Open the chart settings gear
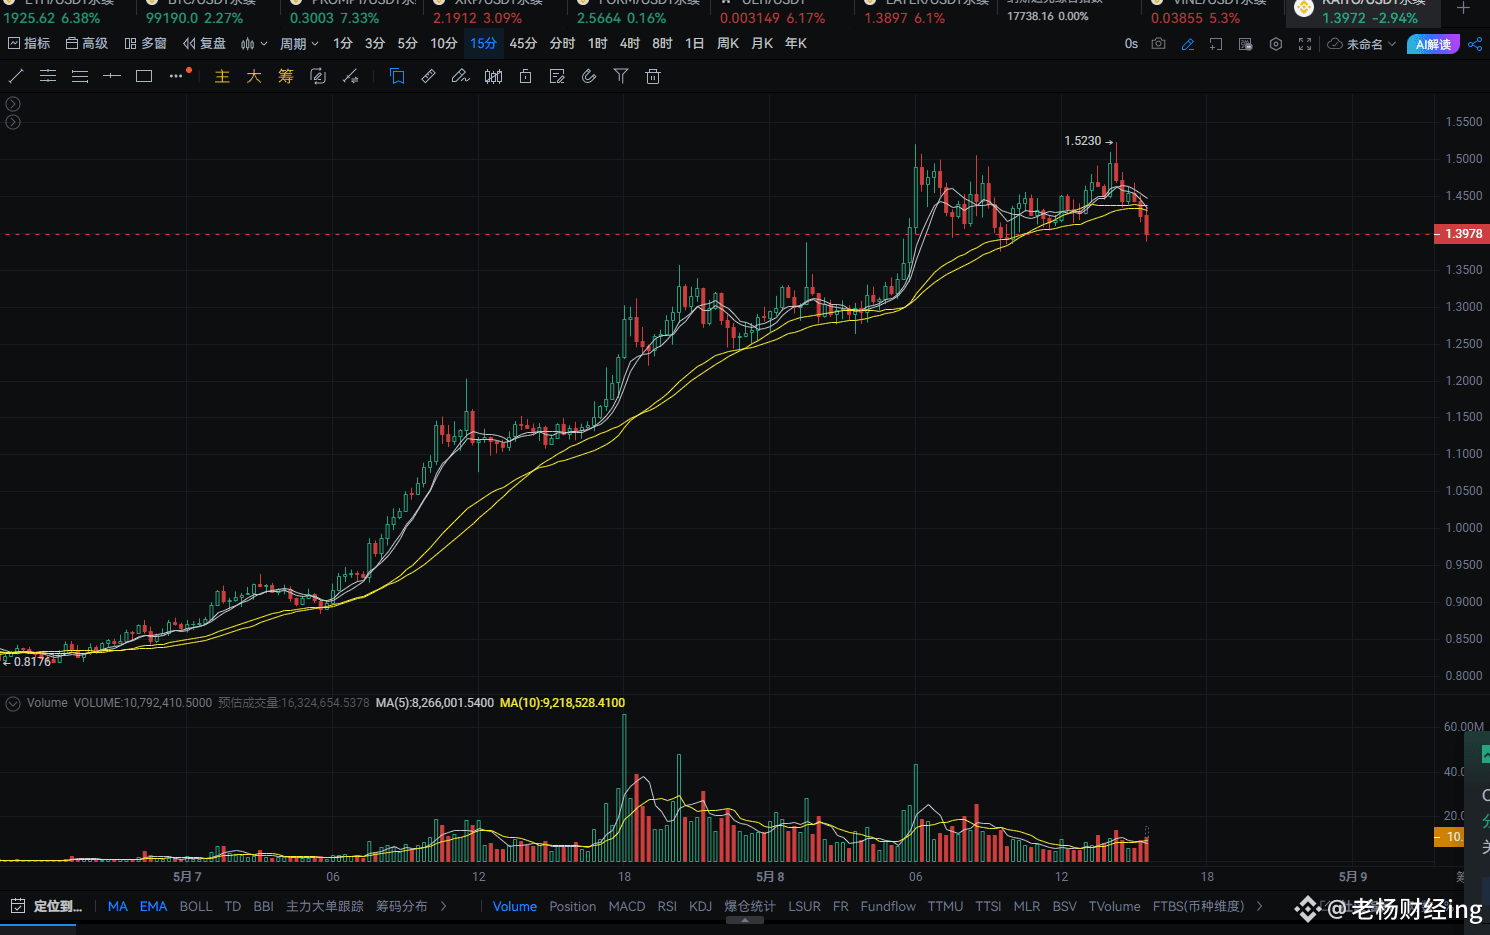 [x=1275, y=44]
